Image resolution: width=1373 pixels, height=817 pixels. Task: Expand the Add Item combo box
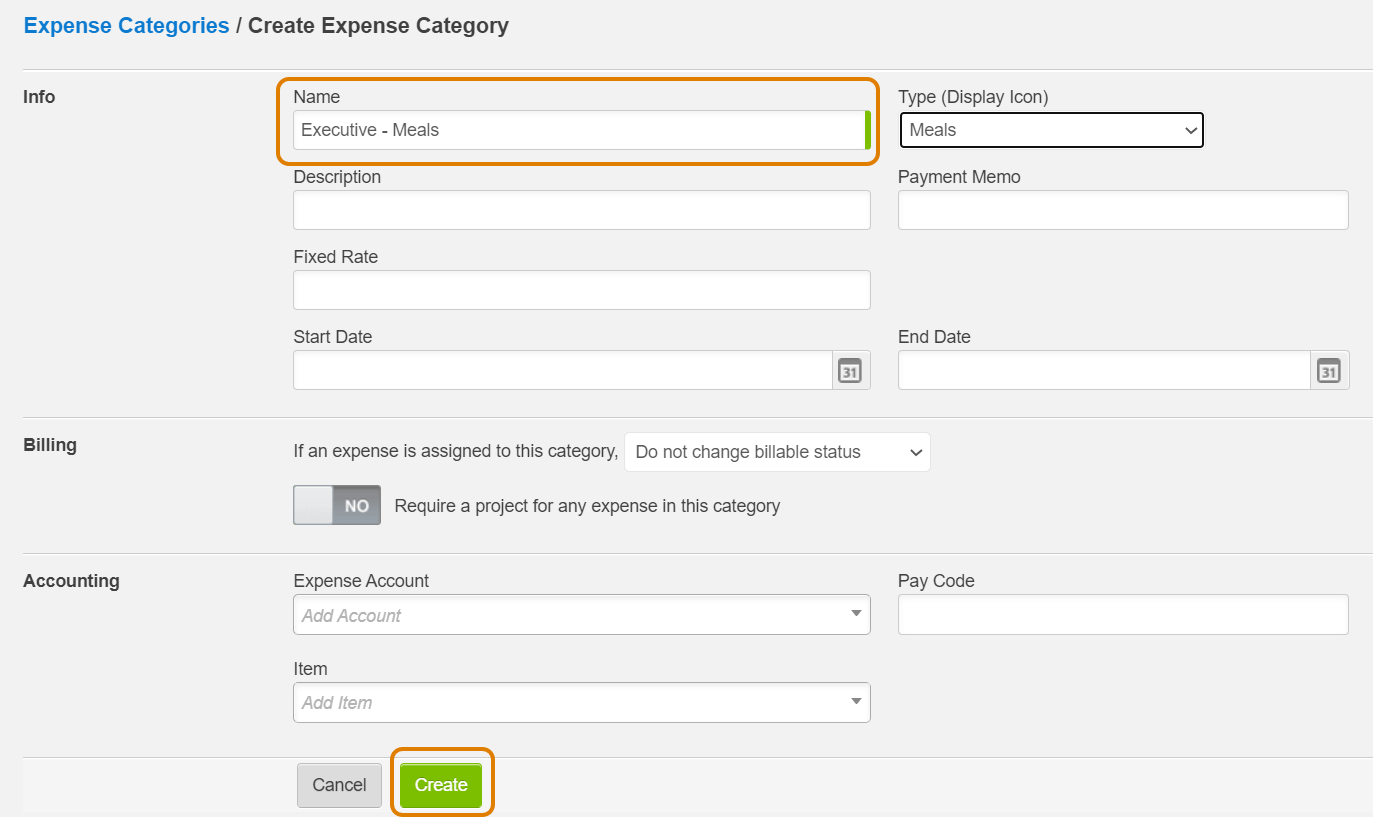click(x=582, y=702)
